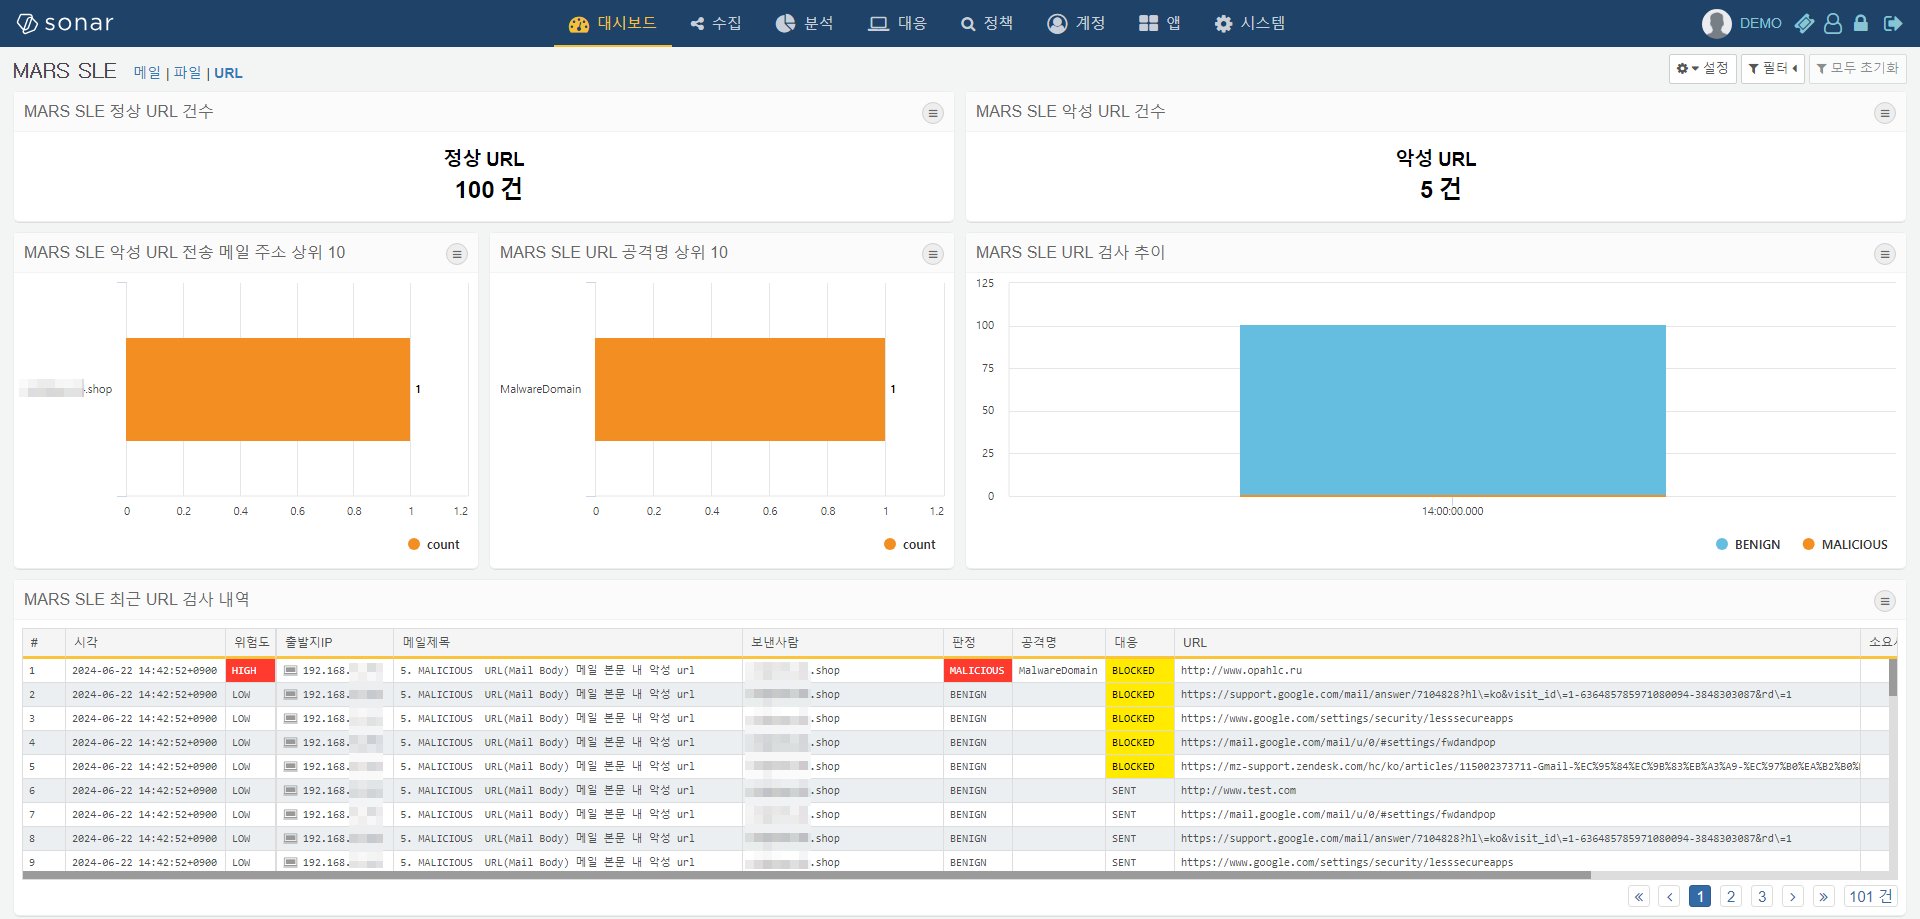Screen dimensions: 1920x919
Task: Sort table by 출발지IP column
Action: (x=335, y=642)
